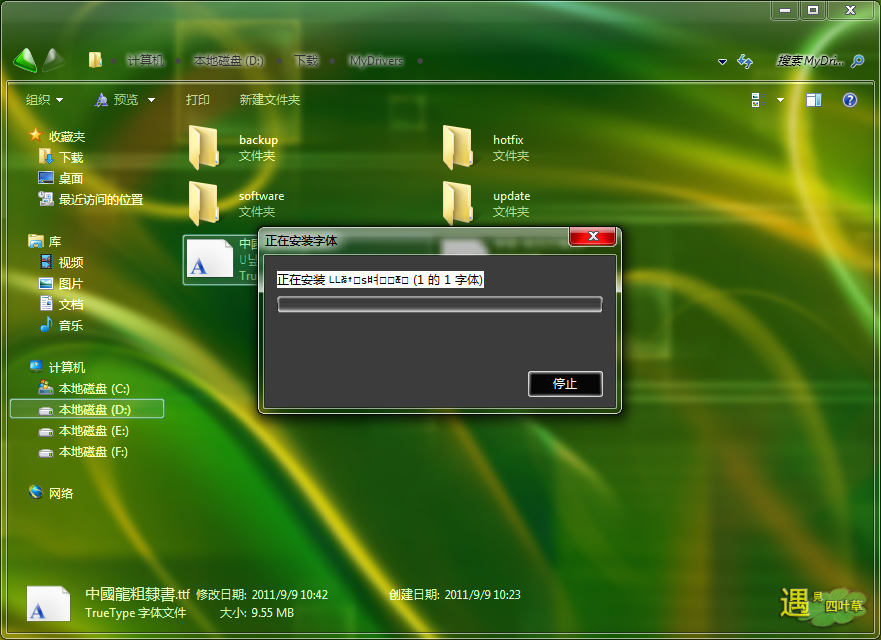Open 本地磁盘 (E:) in the sidebar
Viewport: 881px width, 640px height.
pos(94,431)
